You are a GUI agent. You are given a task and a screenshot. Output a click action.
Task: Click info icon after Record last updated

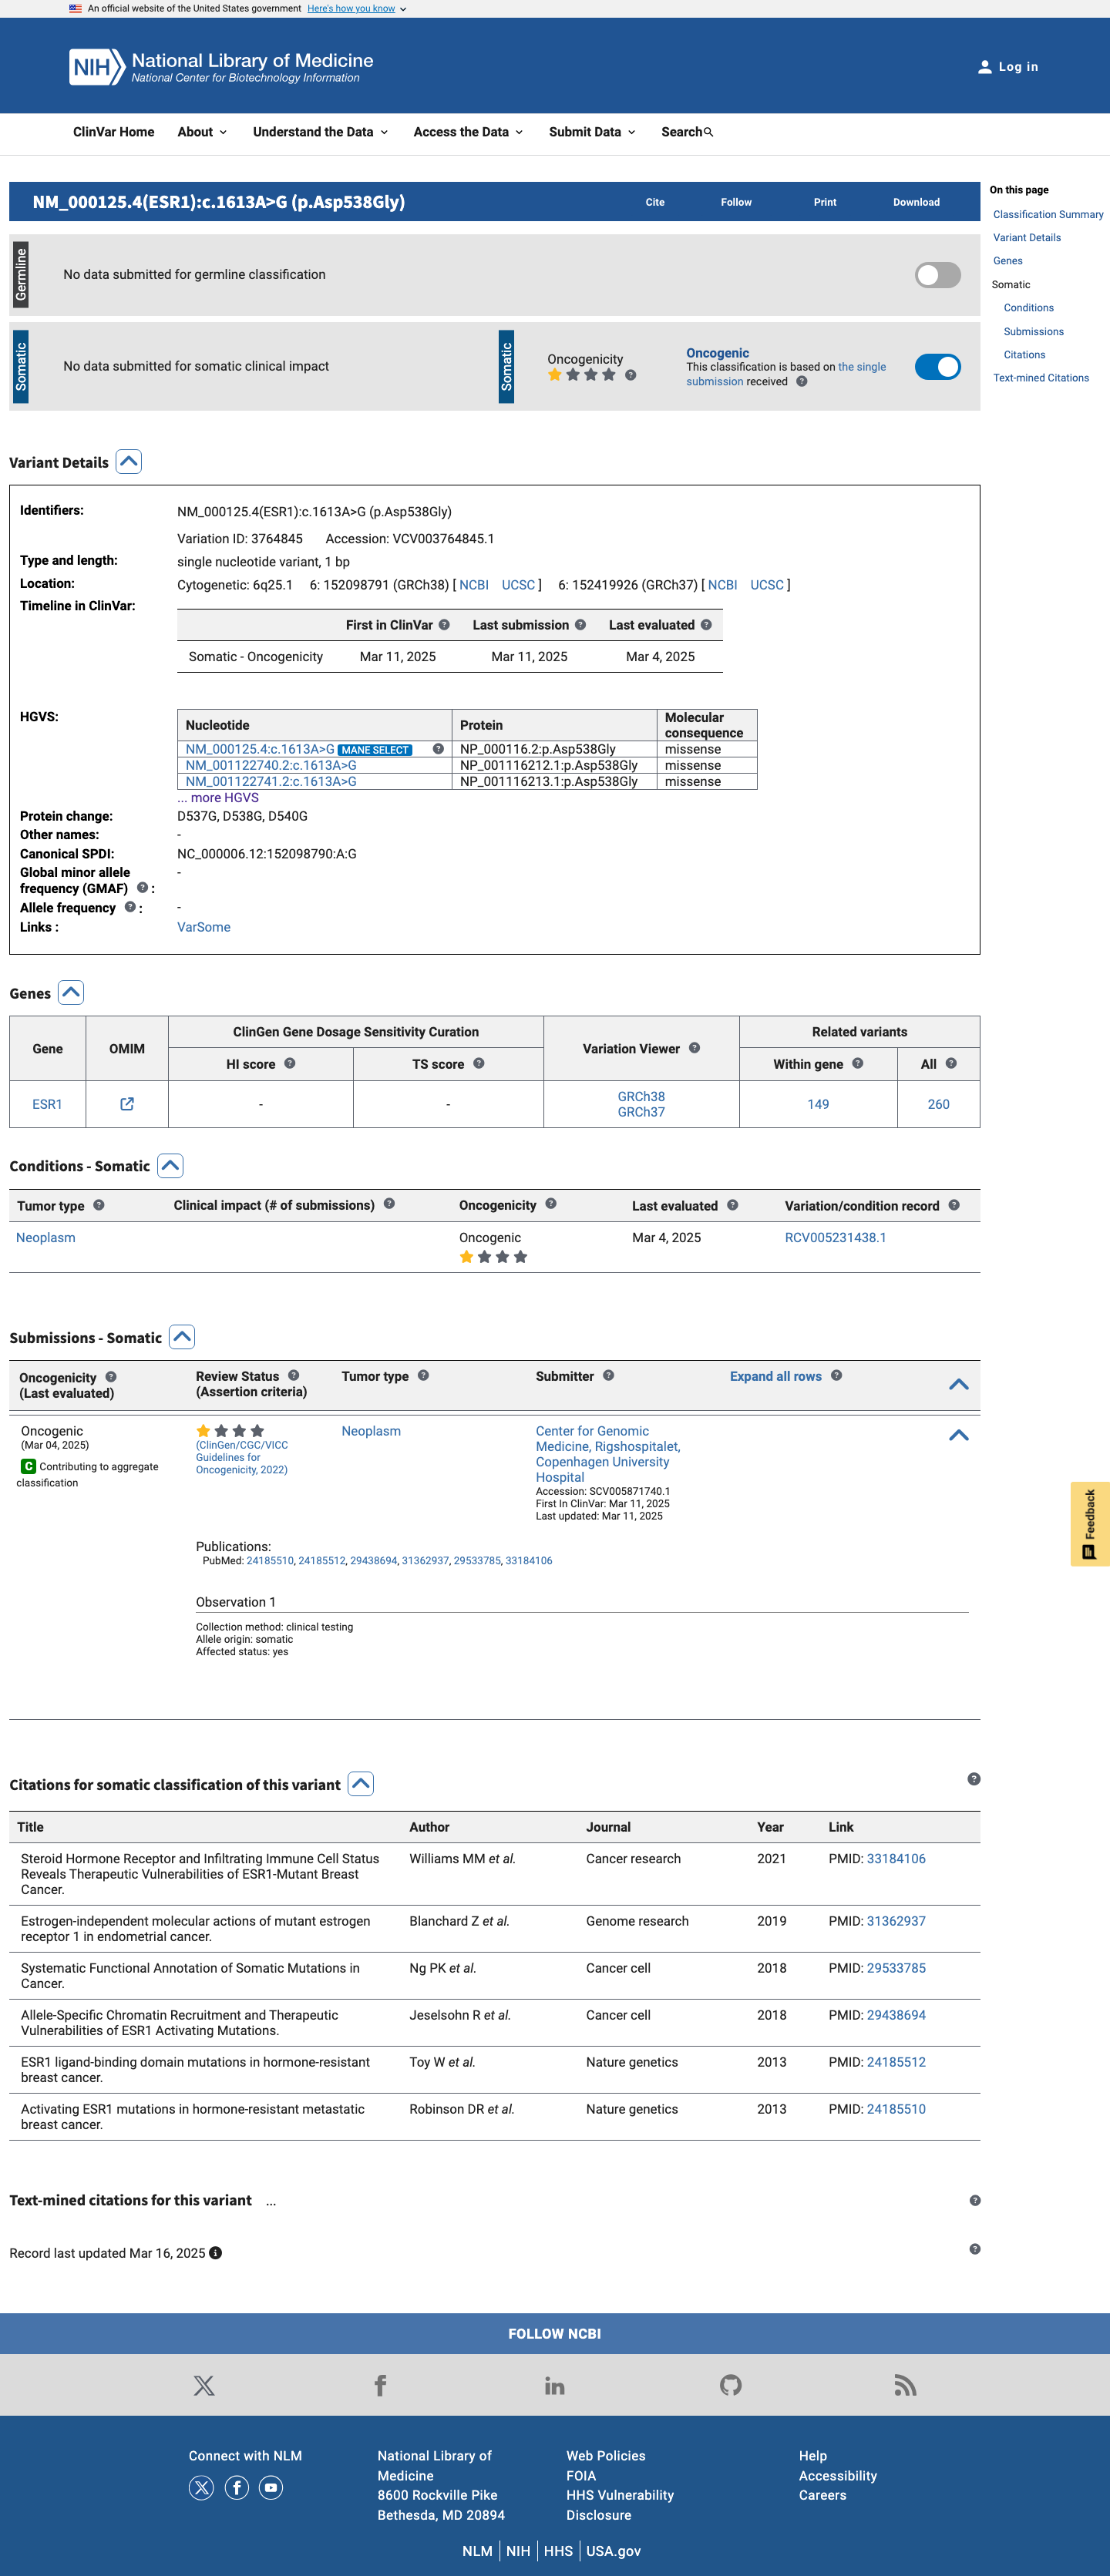215,2253
